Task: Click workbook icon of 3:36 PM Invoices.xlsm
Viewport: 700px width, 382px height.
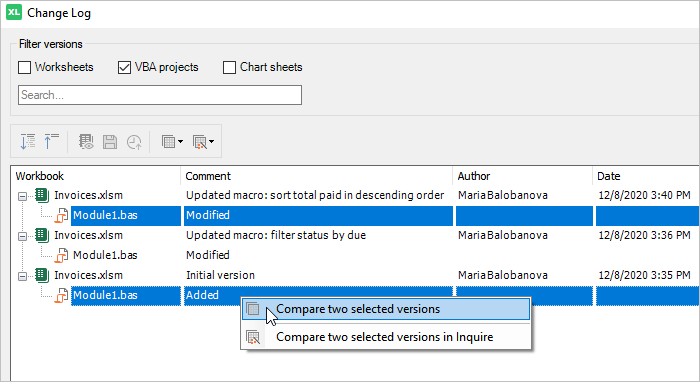Action: click(x=42, y=235)
